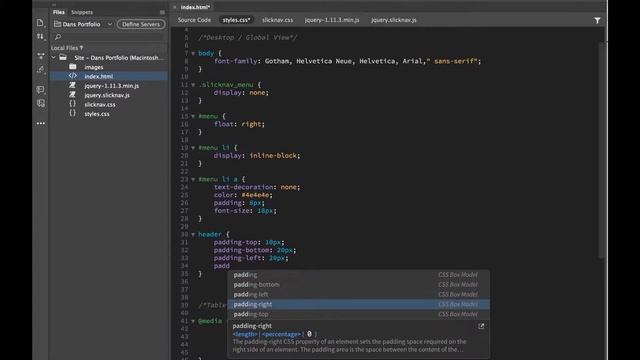Viewport: 640px width, 360px height.
Task: Switch to the Files panel tab
Action: click(58, 12)
